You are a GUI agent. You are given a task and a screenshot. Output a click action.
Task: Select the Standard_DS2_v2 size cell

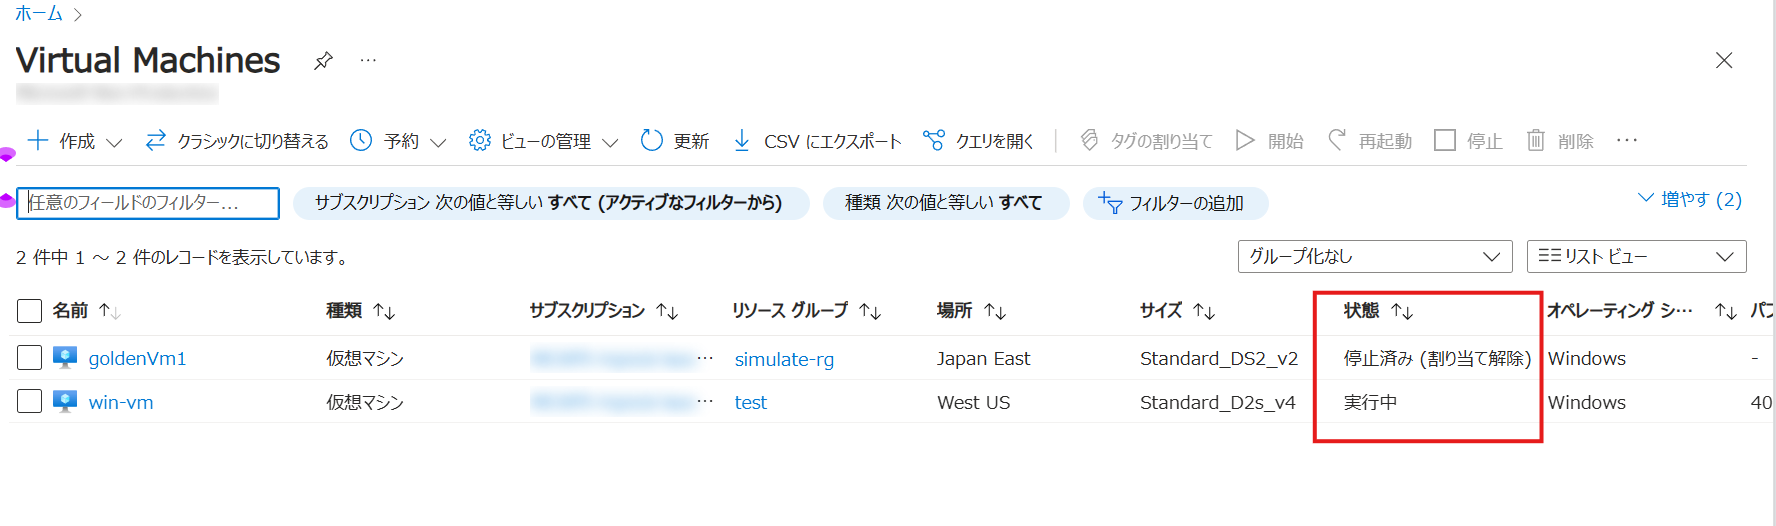tap(1219, 358)
